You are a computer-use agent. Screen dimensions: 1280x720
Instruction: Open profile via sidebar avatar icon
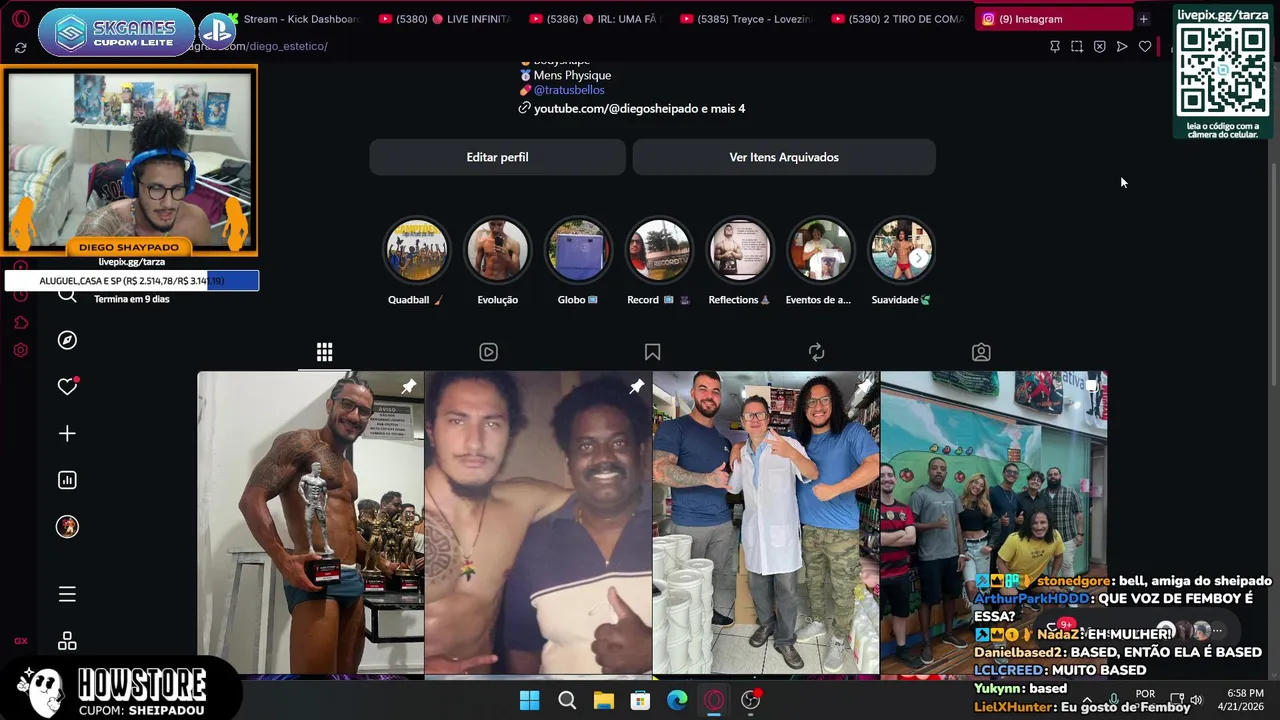pos(67,527)
